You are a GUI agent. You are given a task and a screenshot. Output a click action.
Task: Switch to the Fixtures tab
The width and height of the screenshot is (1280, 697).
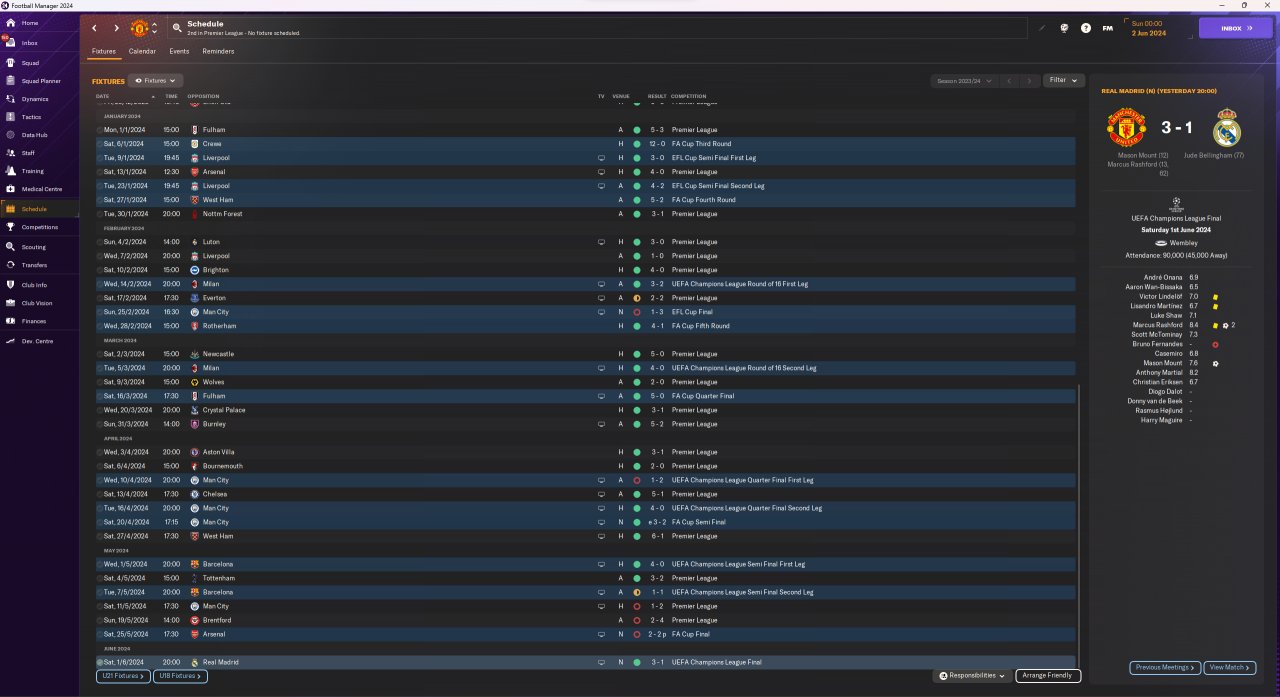(x=104, y=51)
